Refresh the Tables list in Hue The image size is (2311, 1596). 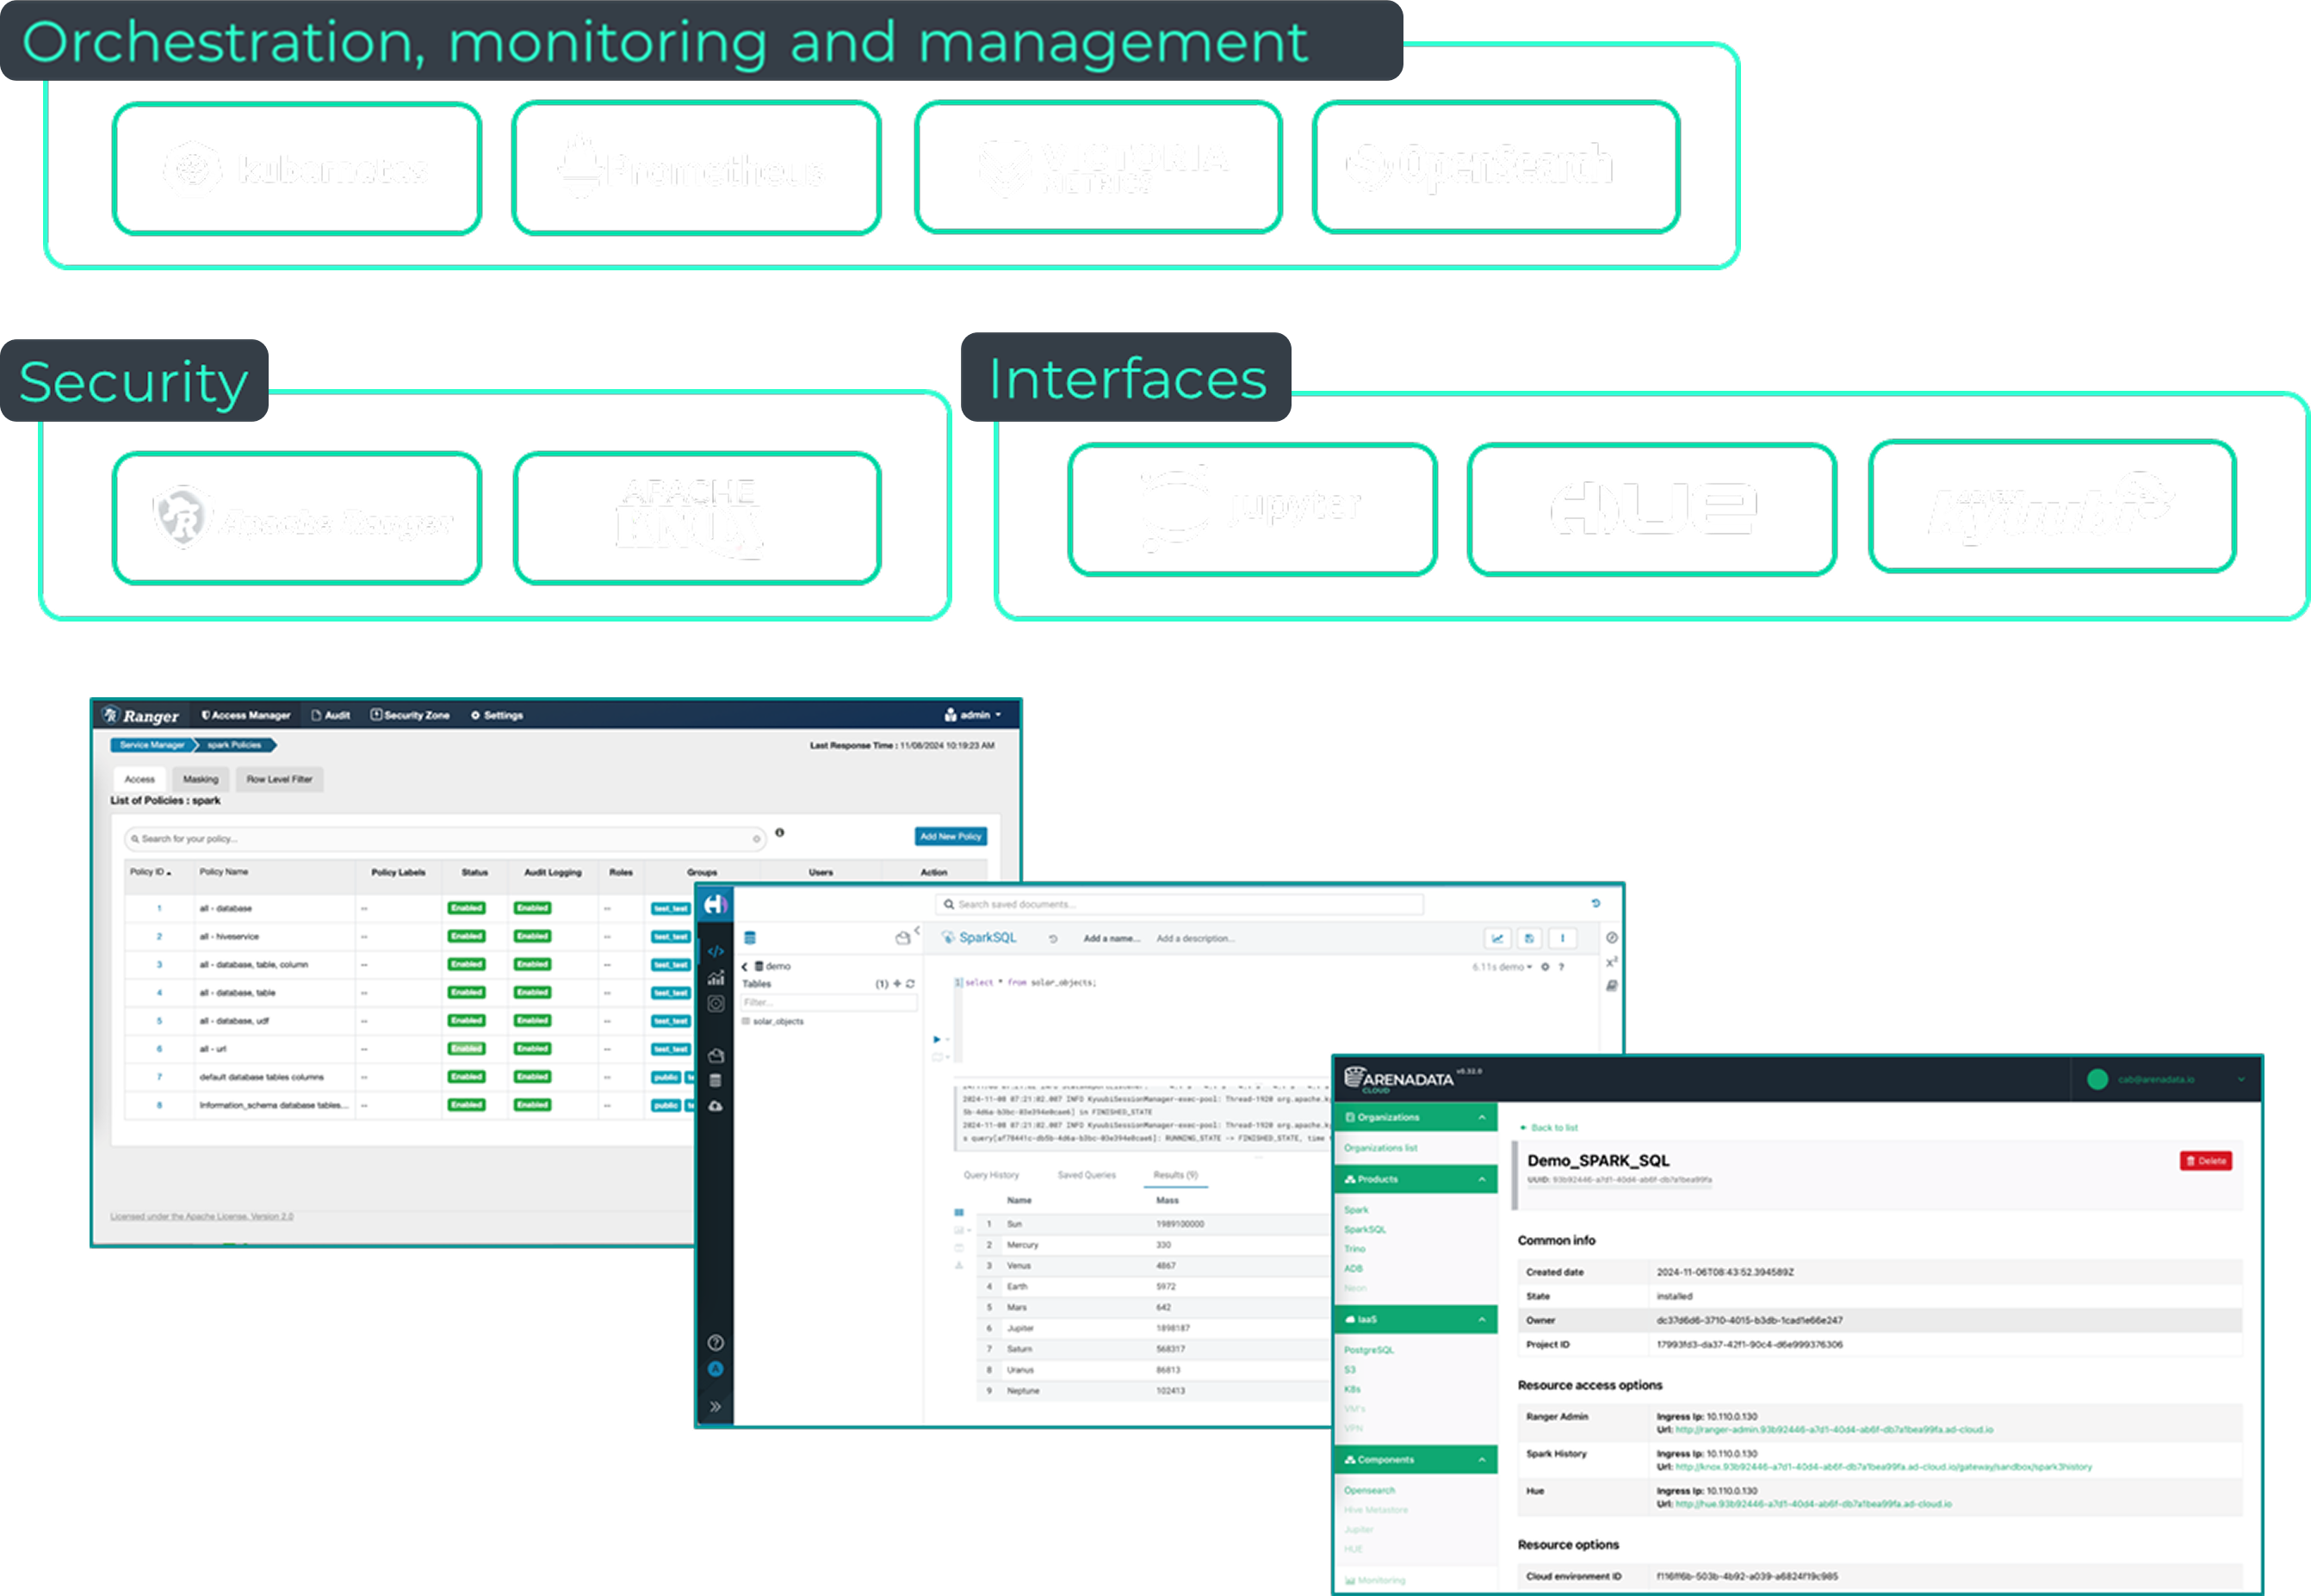coord(910,984)
